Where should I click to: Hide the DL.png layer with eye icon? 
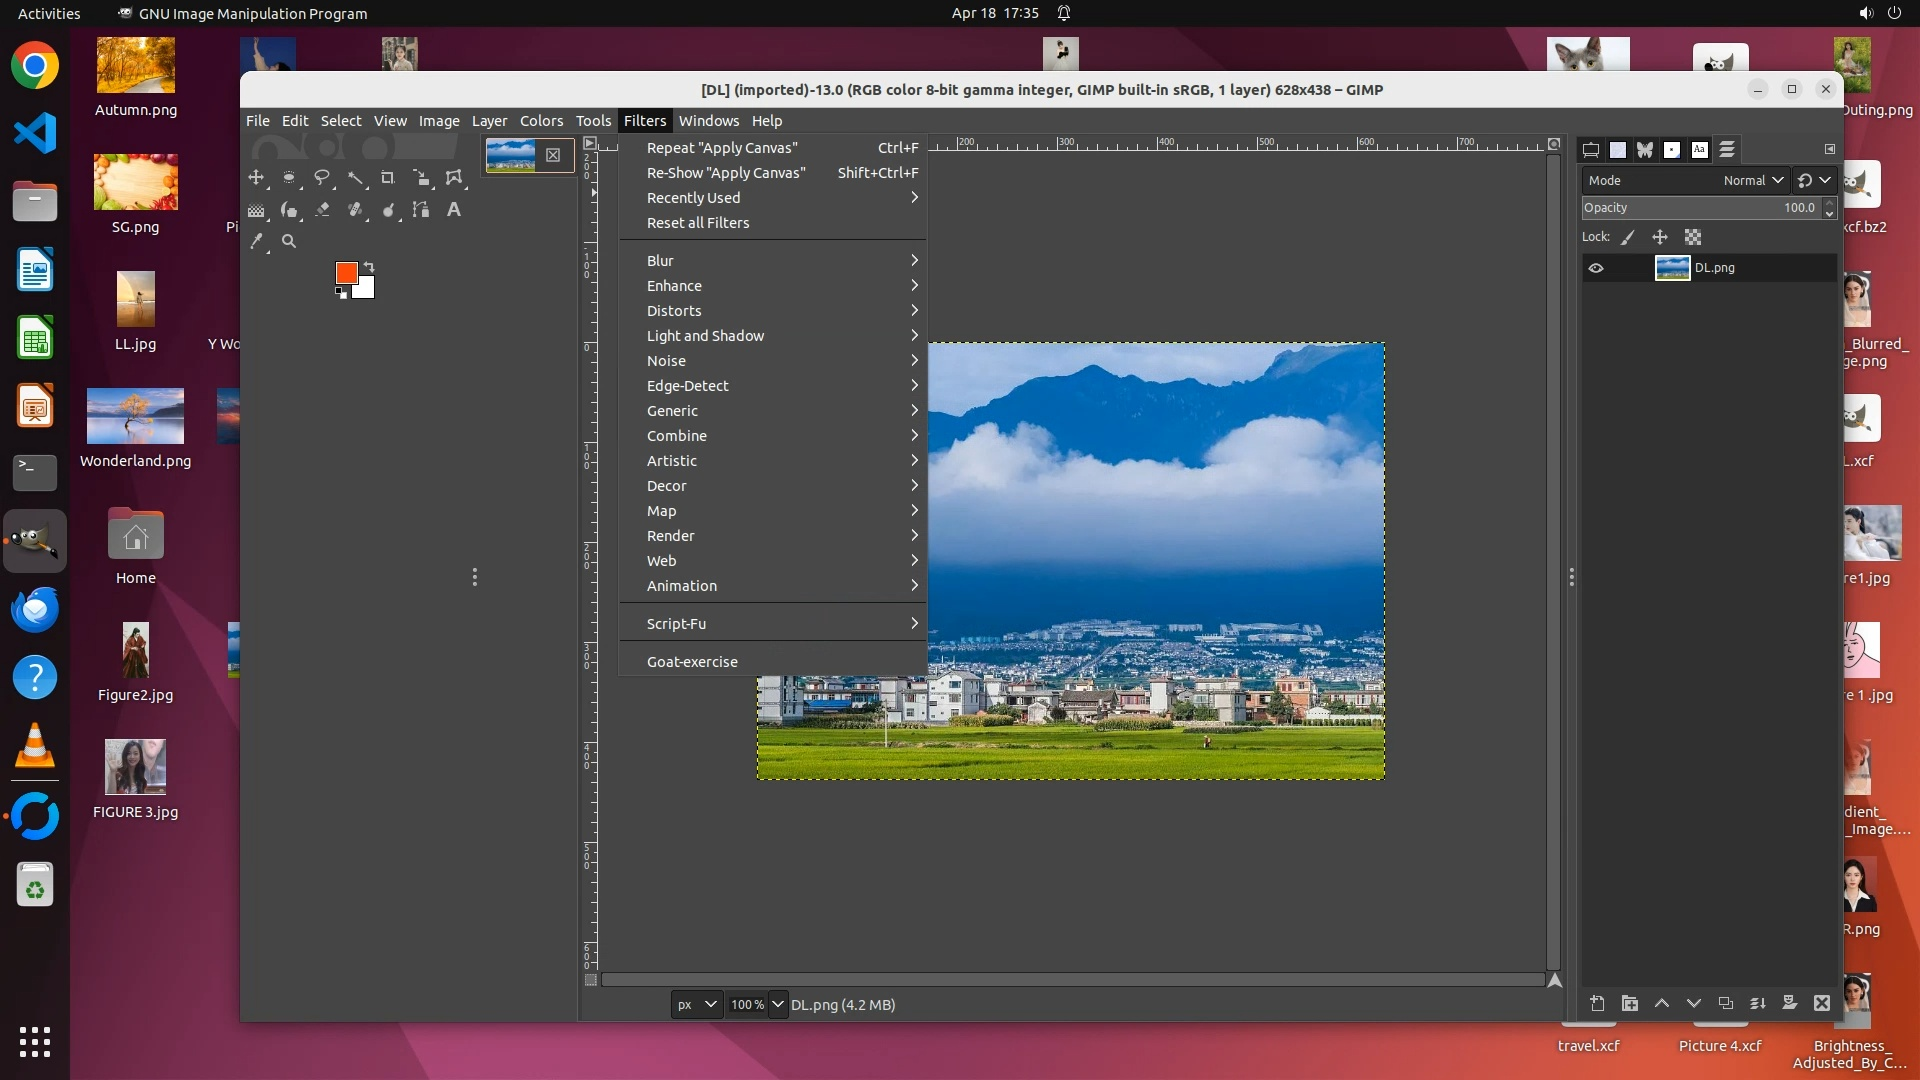coord(1596,268)
